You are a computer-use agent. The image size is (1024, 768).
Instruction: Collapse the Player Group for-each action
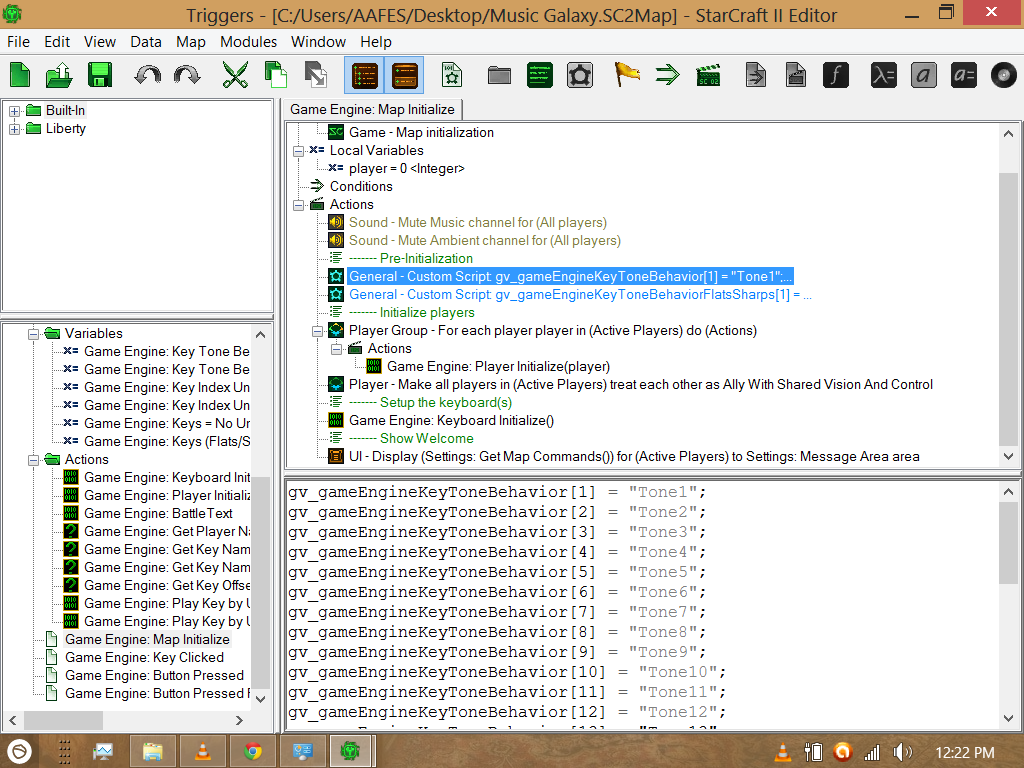(317, 331)
